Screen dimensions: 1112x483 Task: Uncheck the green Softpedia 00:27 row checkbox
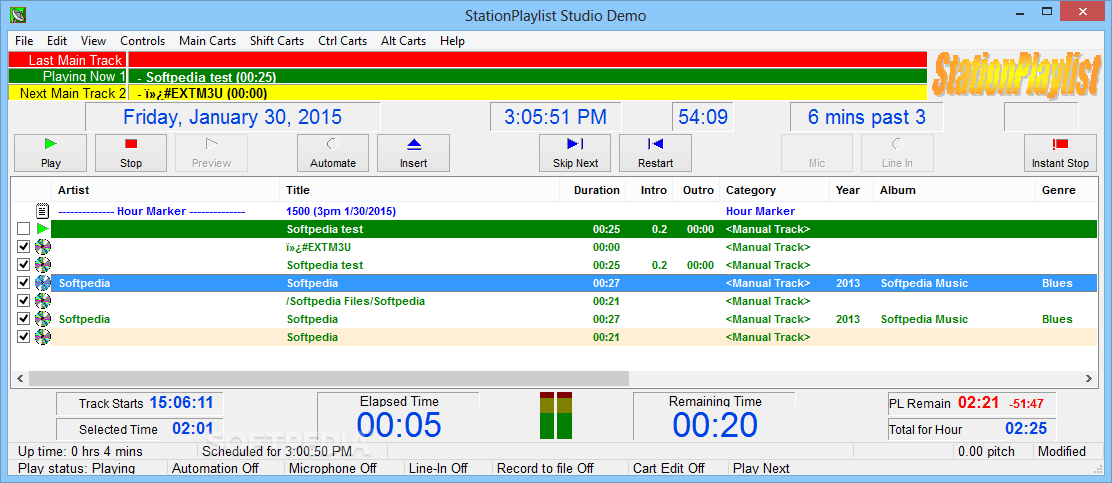pos(23,318)
